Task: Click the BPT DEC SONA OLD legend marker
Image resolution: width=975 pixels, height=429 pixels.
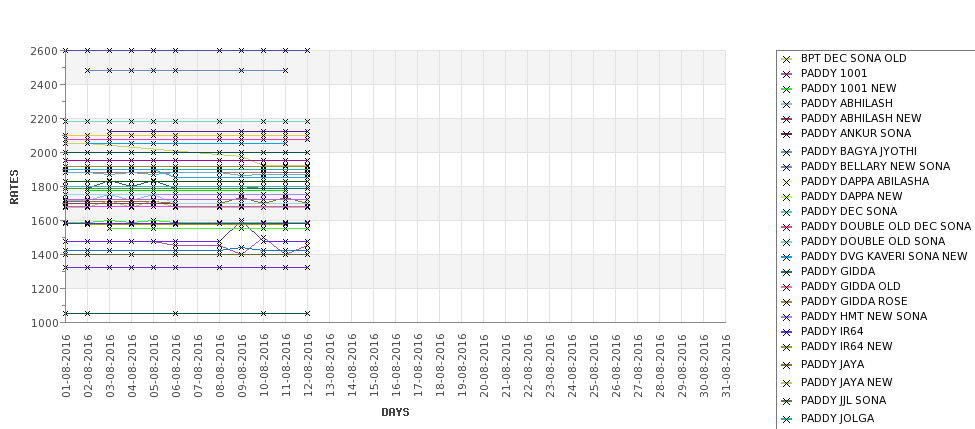Action: point(787,59)
